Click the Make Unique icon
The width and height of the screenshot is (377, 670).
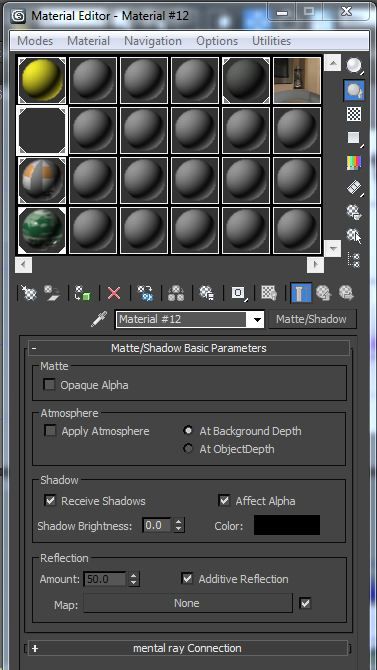[176, 293]
